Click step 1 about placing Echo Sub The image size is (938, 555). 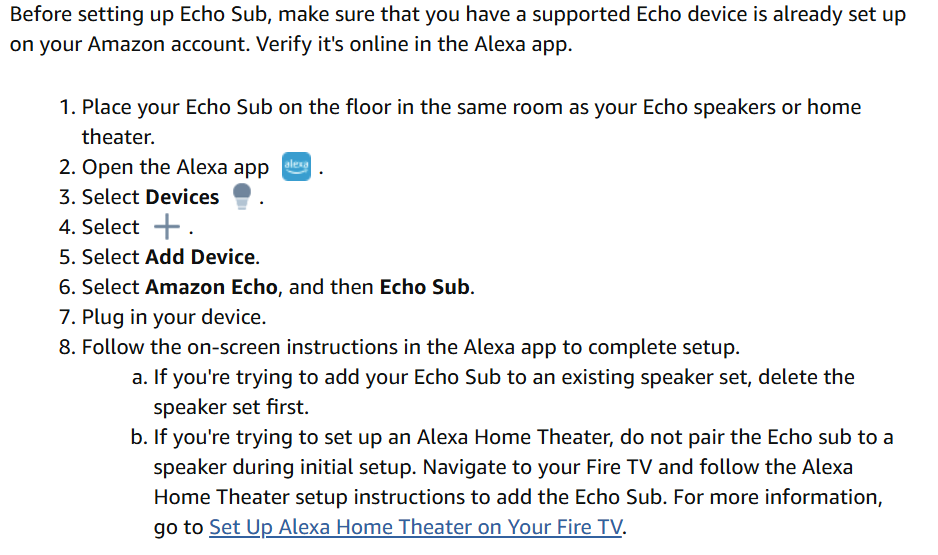470,107
